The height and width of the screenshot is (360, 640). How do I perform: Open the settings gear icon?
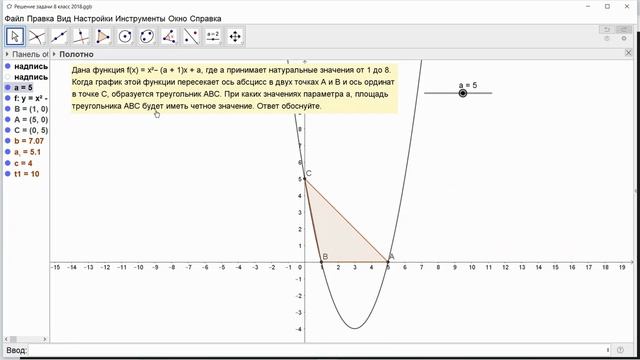point(624,38)
